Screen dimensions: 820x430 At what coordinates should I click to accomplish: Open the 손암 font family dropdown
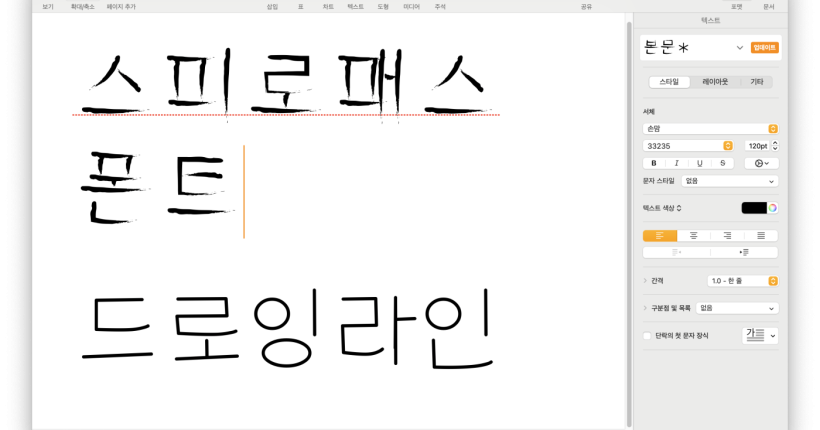tap(710, 128)
